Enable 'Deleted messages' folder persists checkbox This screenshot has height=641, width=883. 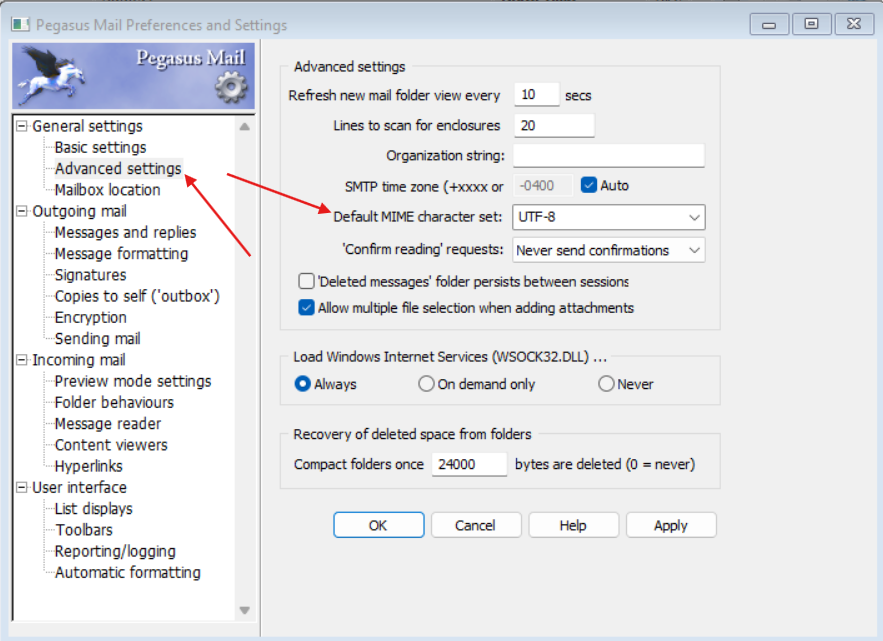[307, 282]
